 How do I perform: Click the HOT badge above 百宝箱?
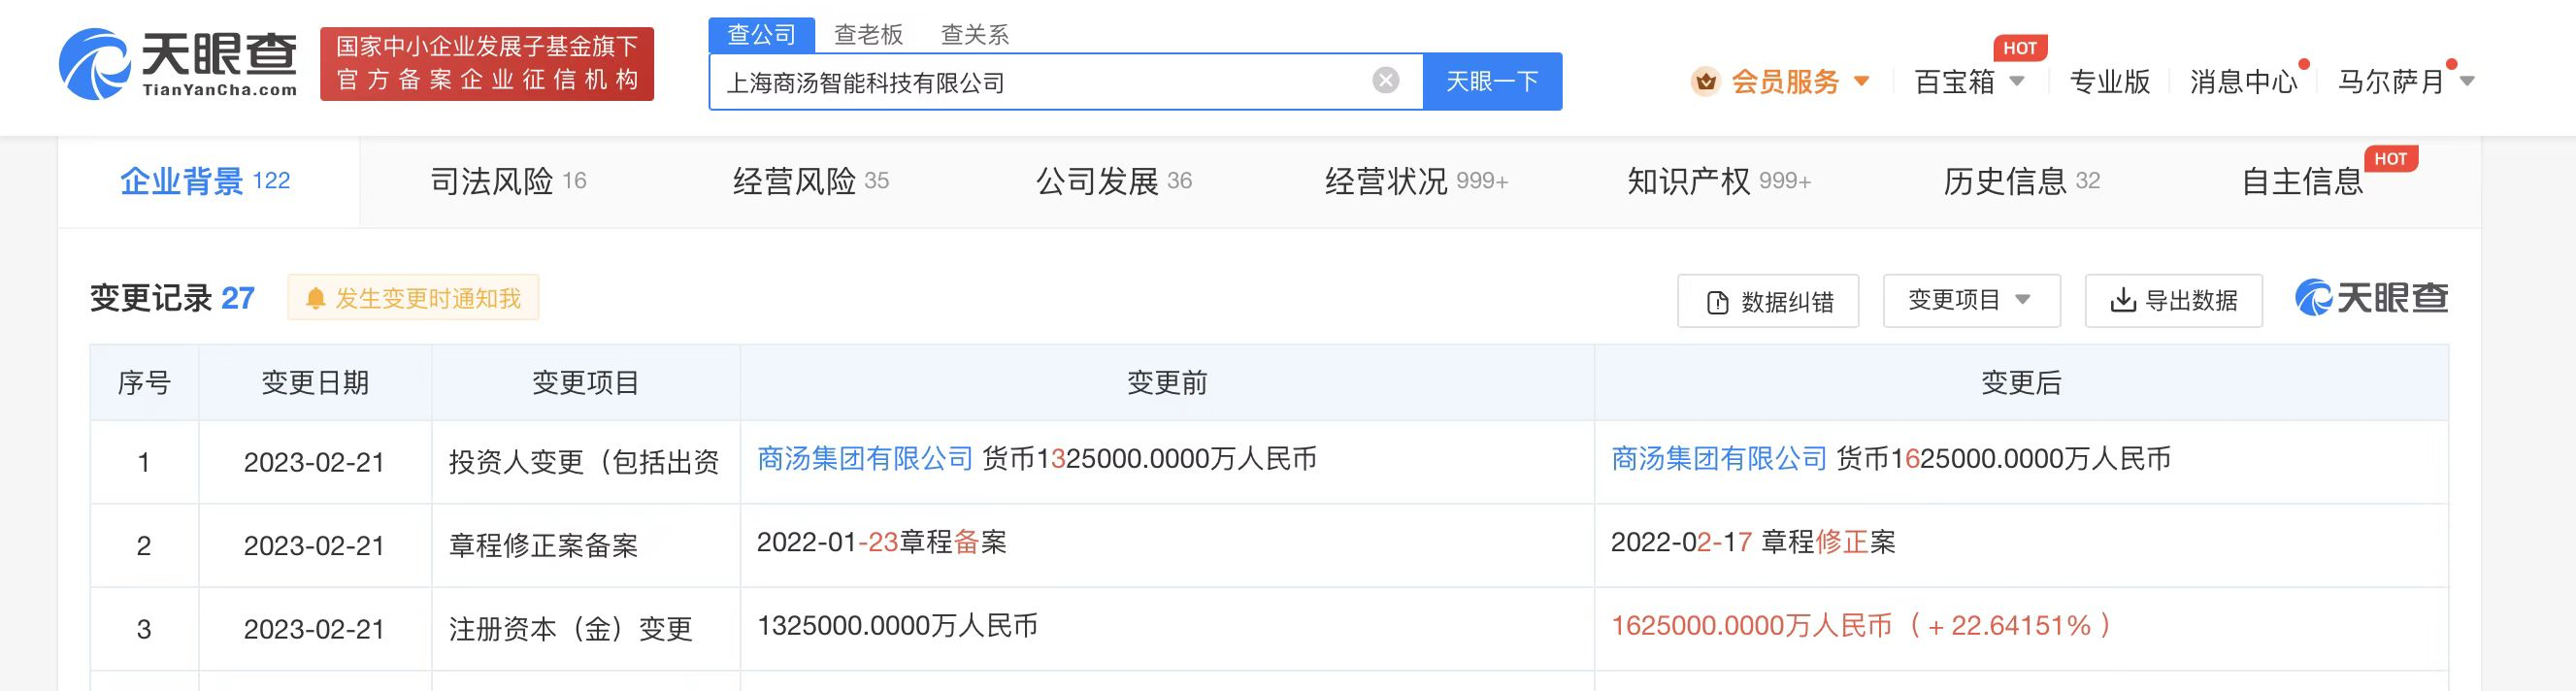point(2019,48)
